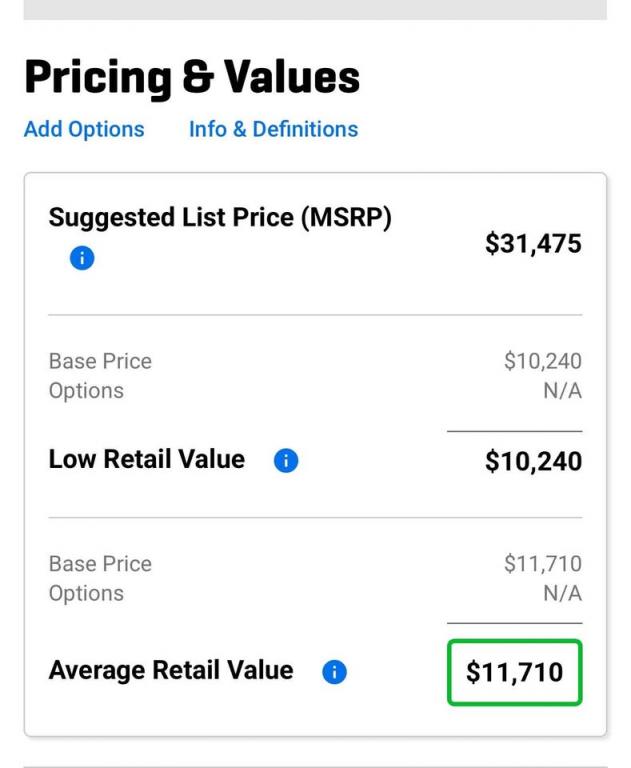Select the bold $10,240 low retail value
The image size is (631, 768).
533,461
